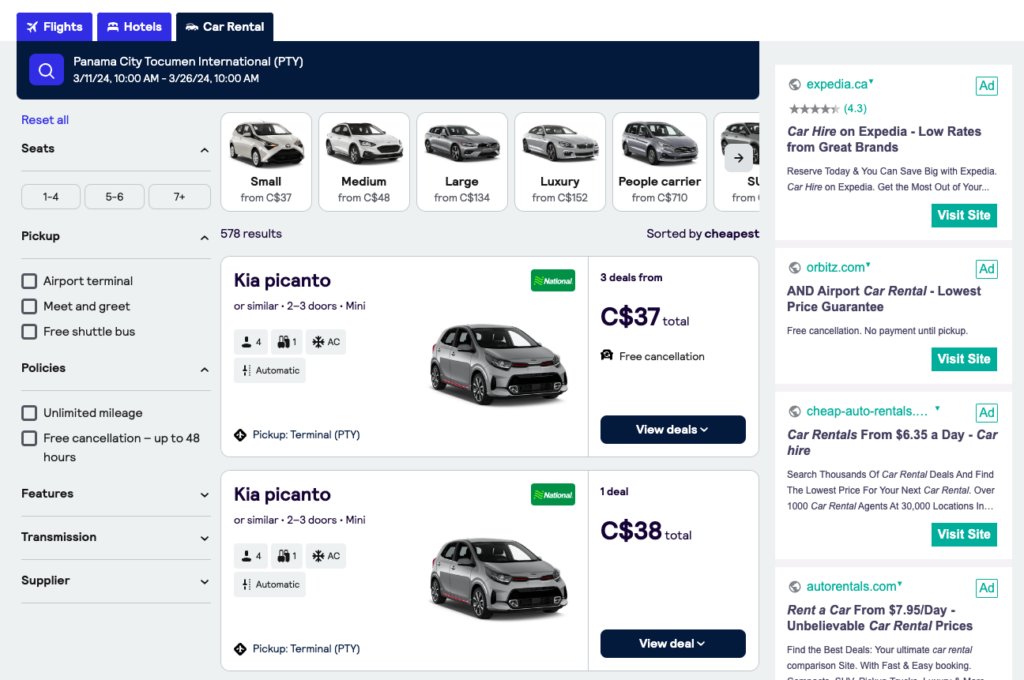Image resolution: width=1024 pixels, height=680 pixels.
Task: Click the Ad badge on expedia.ca listing
Action: click(x=986, y=86)
